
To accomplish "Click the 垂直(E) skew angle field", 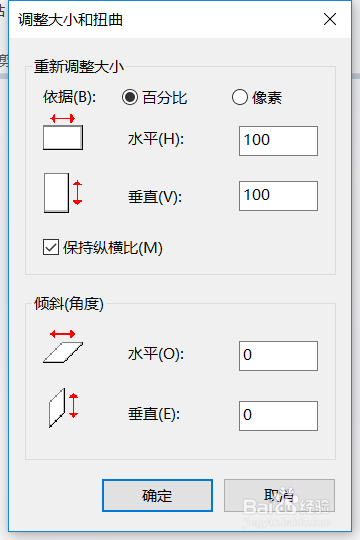I will (278, 416).
